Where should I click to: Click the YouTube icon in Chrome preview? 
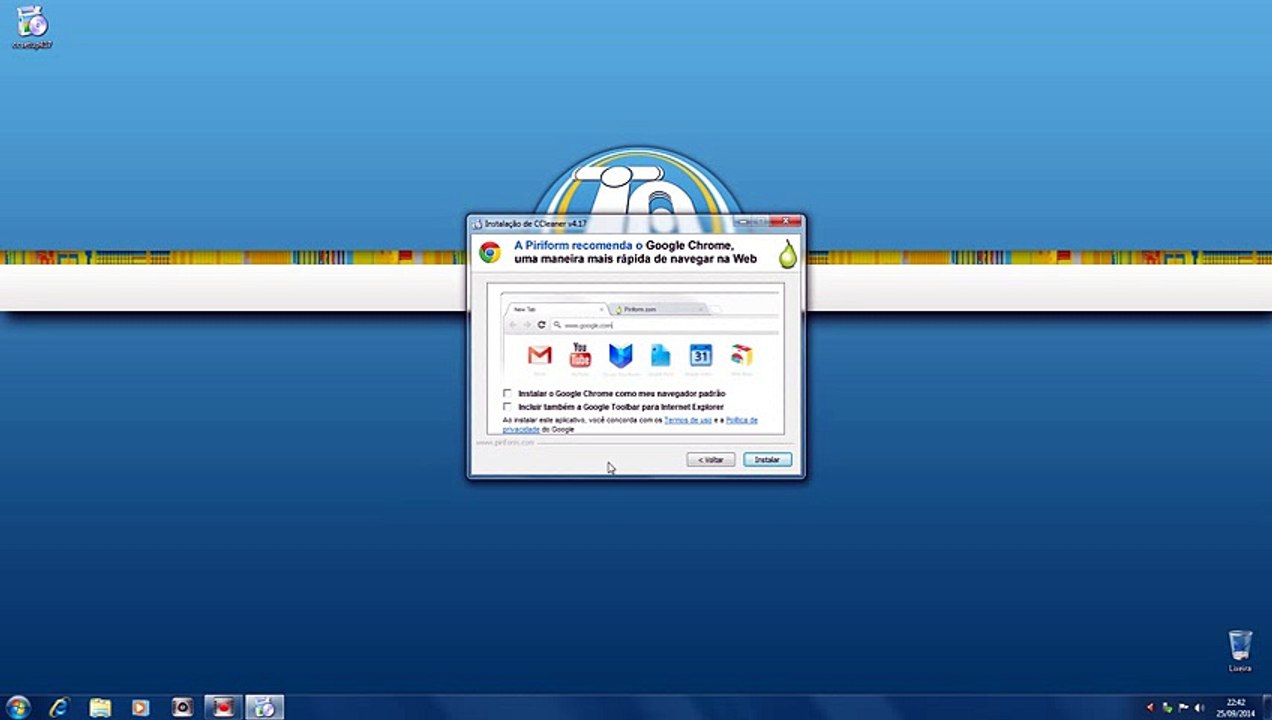coord(580,355)
